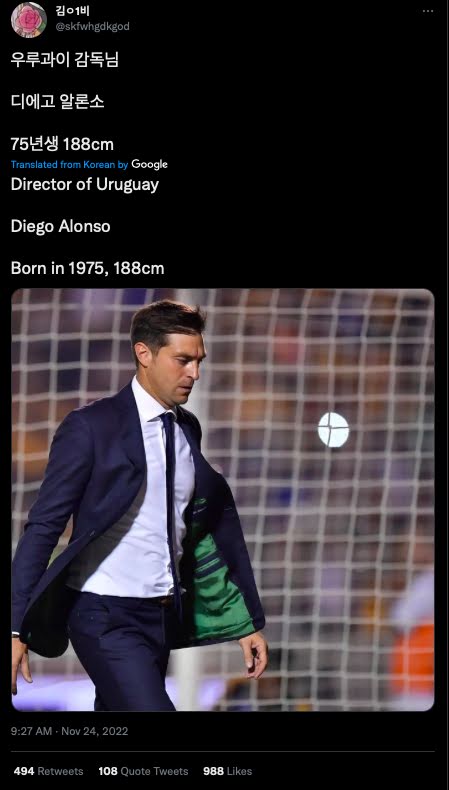This screenshot has width=449, height=790.
Task: Click the white soccer ball in the photo
Action: pyautogui.click(x=334, y=430)
